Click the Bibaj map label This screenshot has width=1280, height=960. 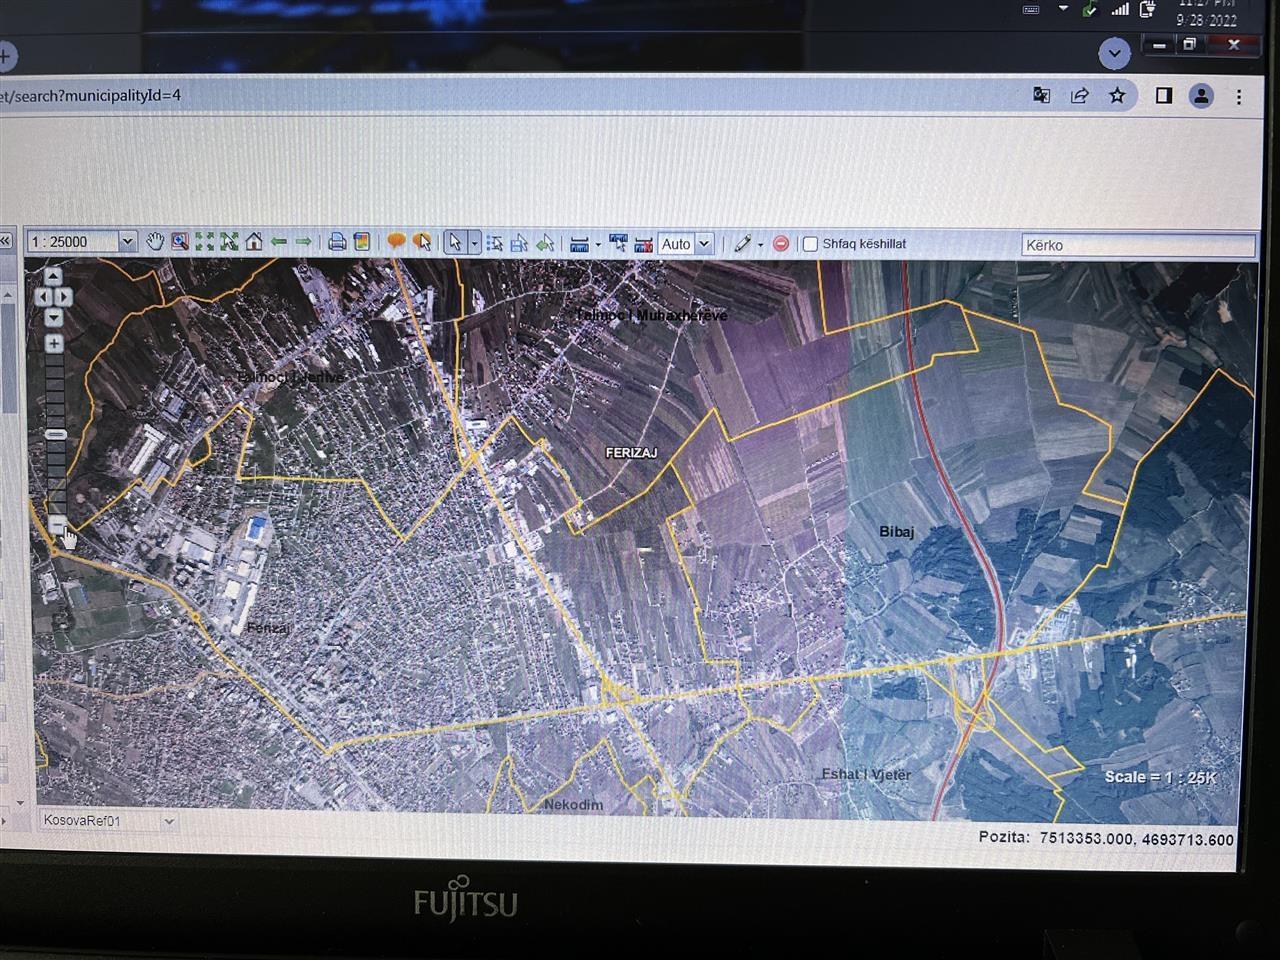click(896, 531)
